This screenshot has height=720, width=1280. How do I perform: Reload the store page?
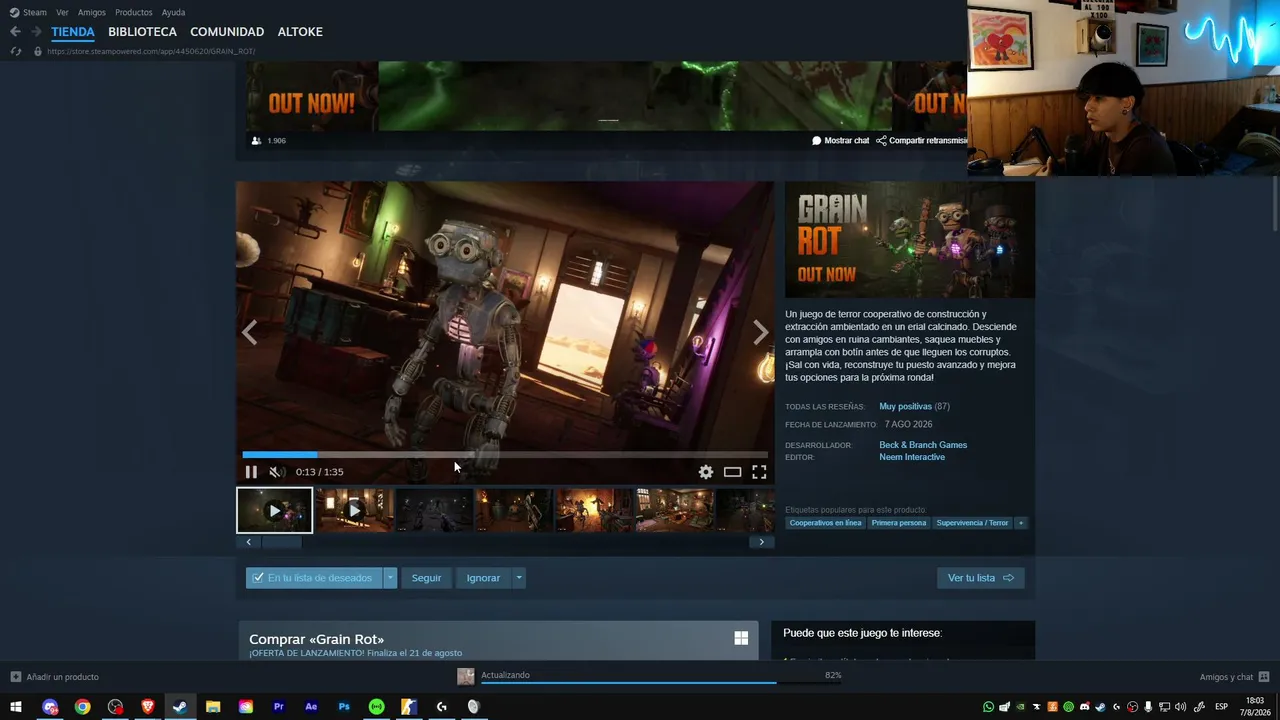(15, 51)
